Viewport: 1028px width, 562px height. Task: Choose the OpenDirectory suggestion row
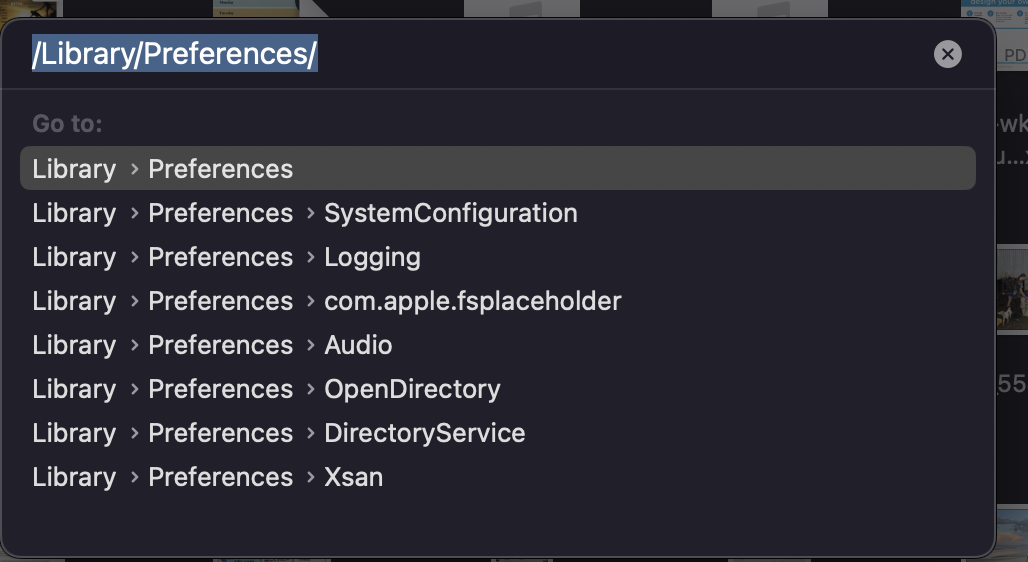point(412,389)
